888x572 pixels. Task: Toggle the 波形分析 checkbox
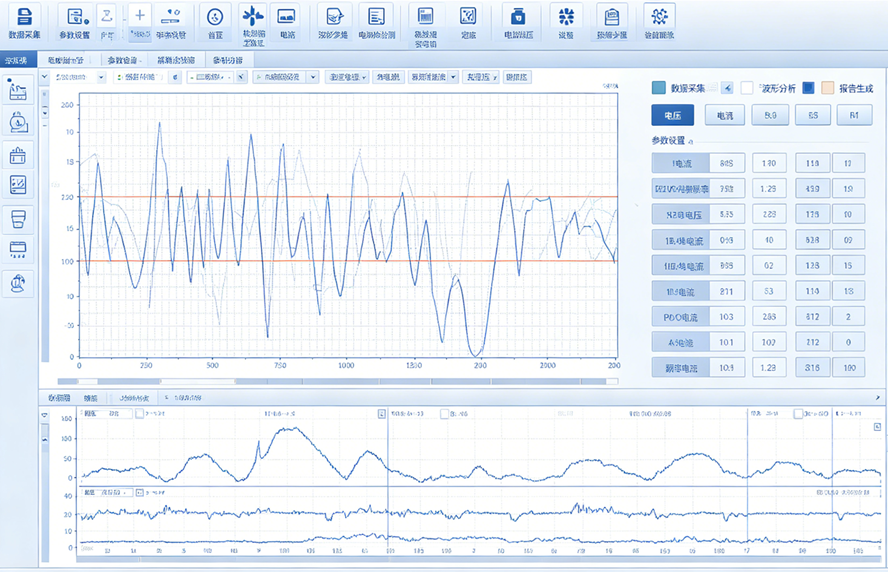[746, 88]
